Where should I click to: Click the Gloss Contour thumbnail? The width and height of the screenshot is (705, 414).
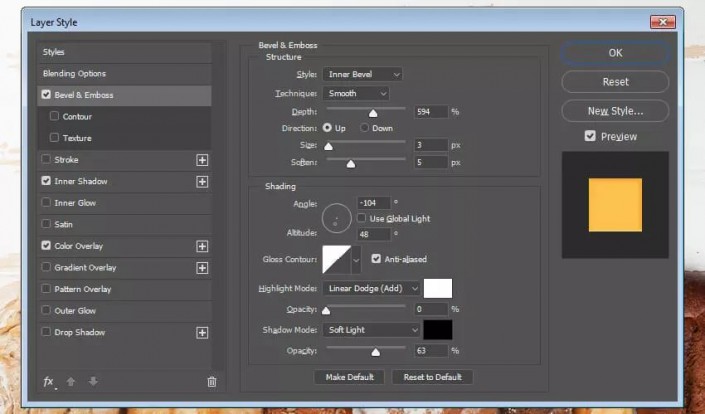pyautogui.click(x=337, y=260)
